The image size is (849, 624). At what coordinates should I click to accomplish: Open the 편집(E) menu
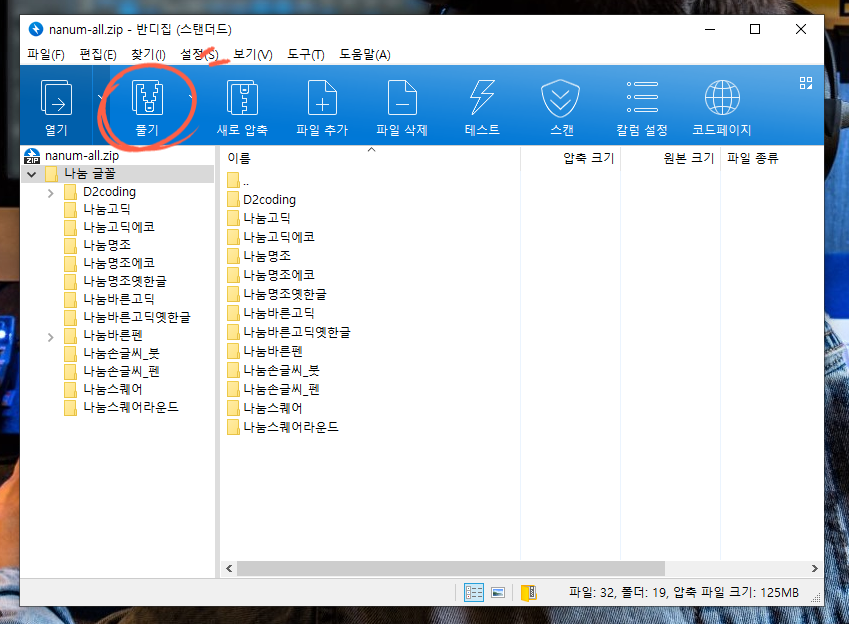point(98,55)
